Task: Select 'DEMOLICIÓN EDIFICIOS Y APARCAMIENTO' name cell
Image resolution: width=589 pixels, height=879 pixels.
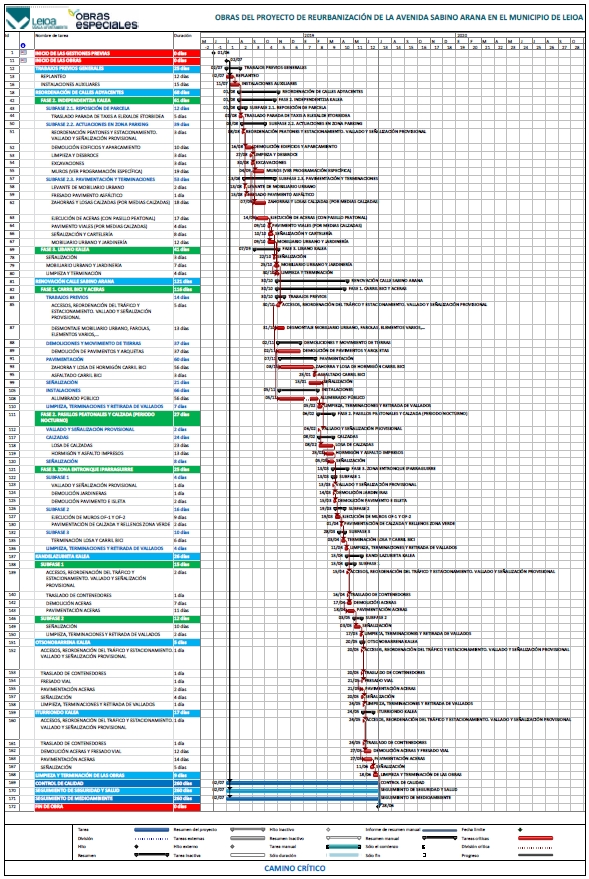Action: coord(103,147)
